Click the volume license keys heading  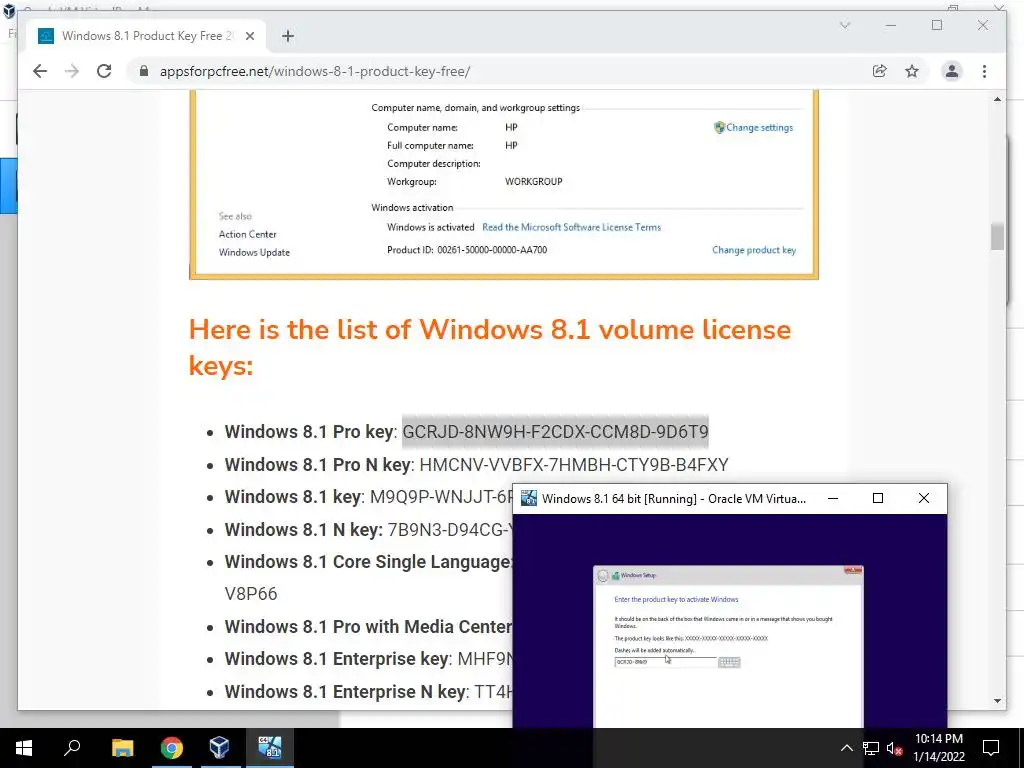click(490, 347)
